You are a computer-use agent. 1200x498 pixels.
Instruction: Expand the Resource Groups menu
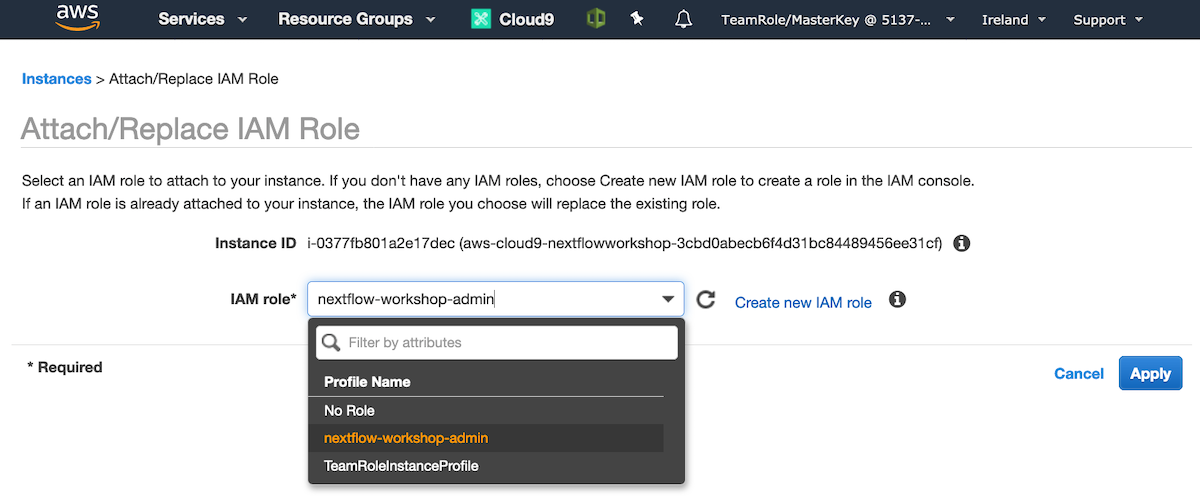click(356, 19)
